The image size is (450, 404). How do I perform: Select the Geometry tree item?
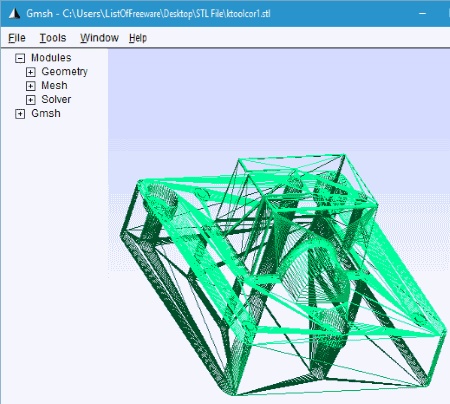pos(64,72)
